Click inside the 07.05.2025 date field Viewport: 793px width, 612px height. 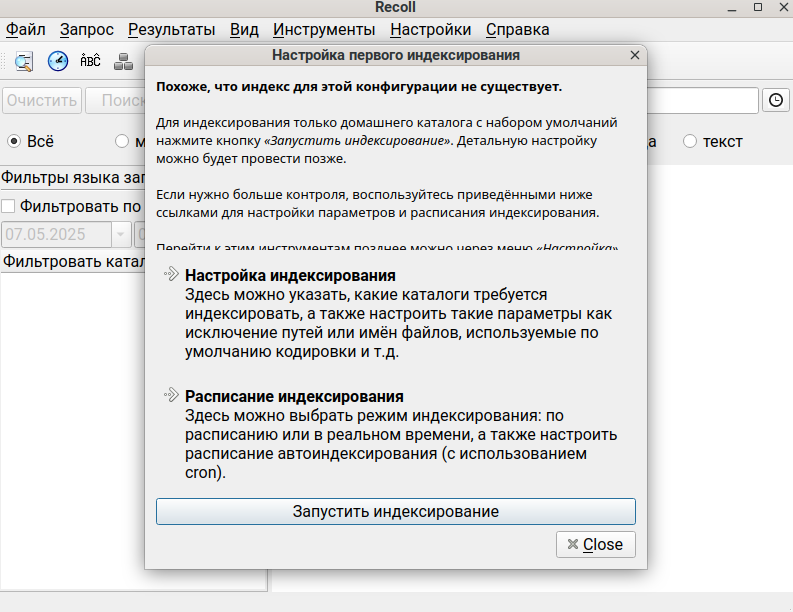(56, 234)
